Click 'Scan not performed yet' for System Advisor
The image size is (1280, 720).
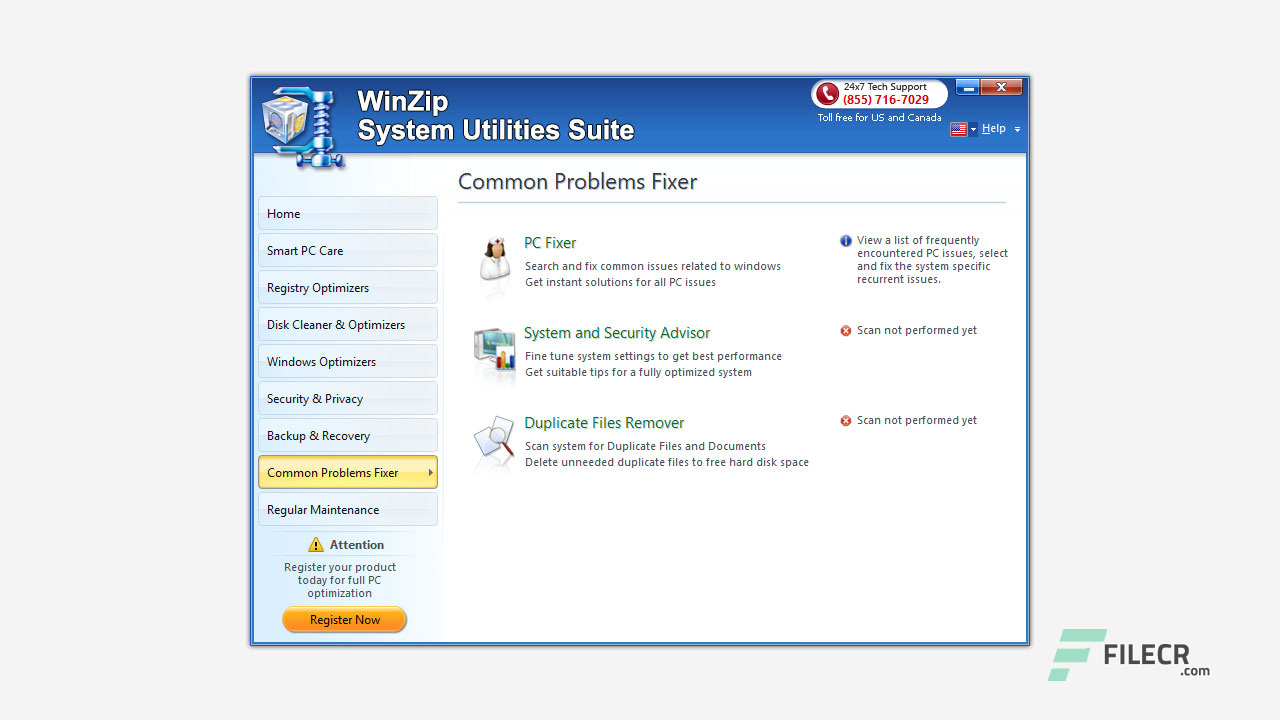click(x=917, y=331)
